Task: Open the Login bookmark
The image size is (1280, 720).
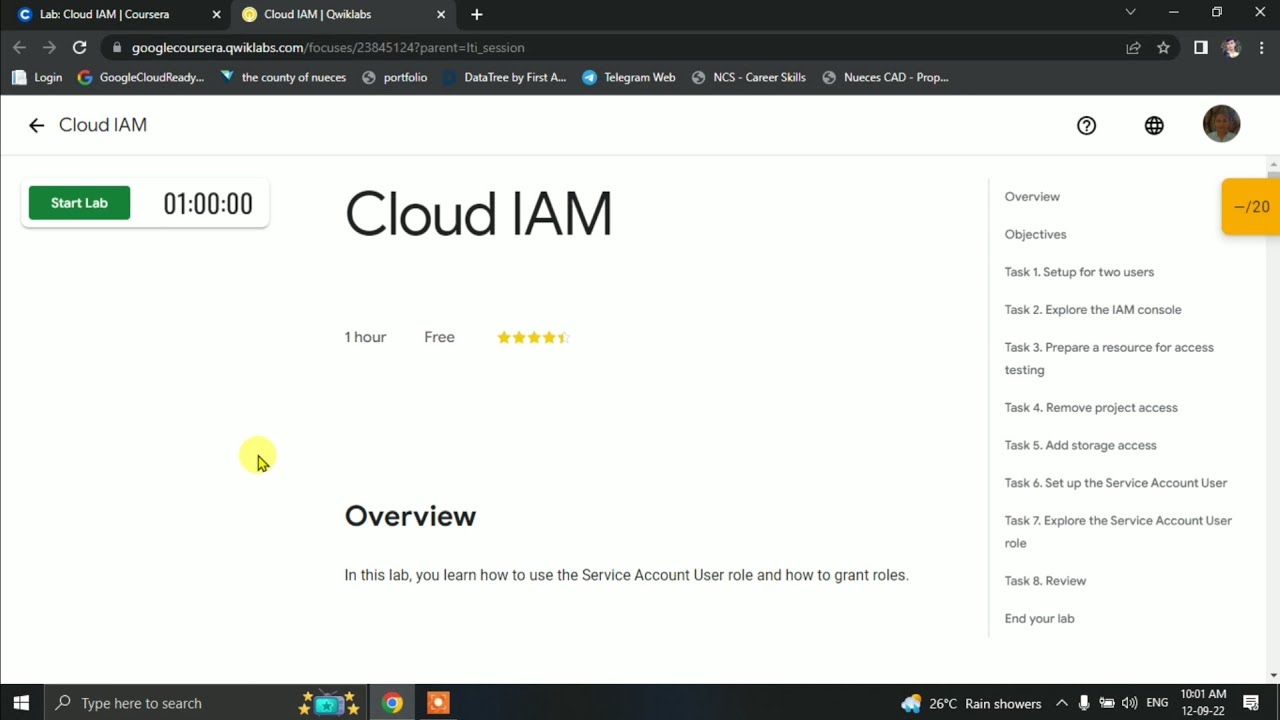Action: 37,77
